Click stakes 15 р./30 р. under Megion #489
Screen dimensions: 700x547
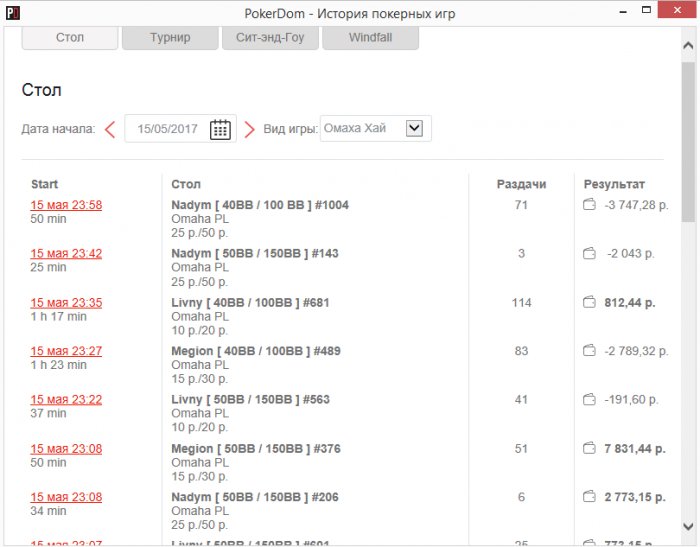pos(200,379)
